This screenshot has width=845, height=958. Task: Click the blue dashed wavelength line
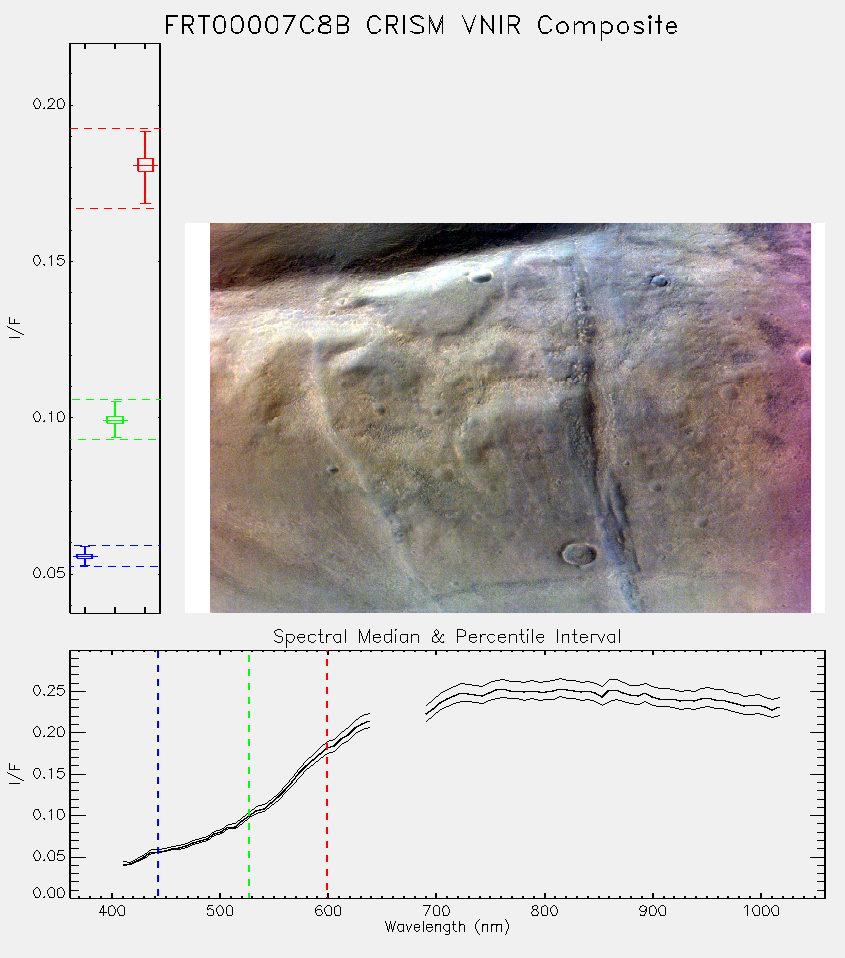coord(158,773)
